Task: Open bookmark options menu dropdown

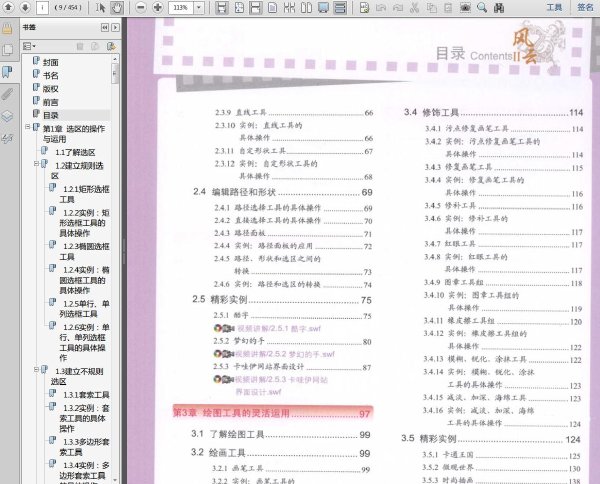Action: [x=29, y=46]
